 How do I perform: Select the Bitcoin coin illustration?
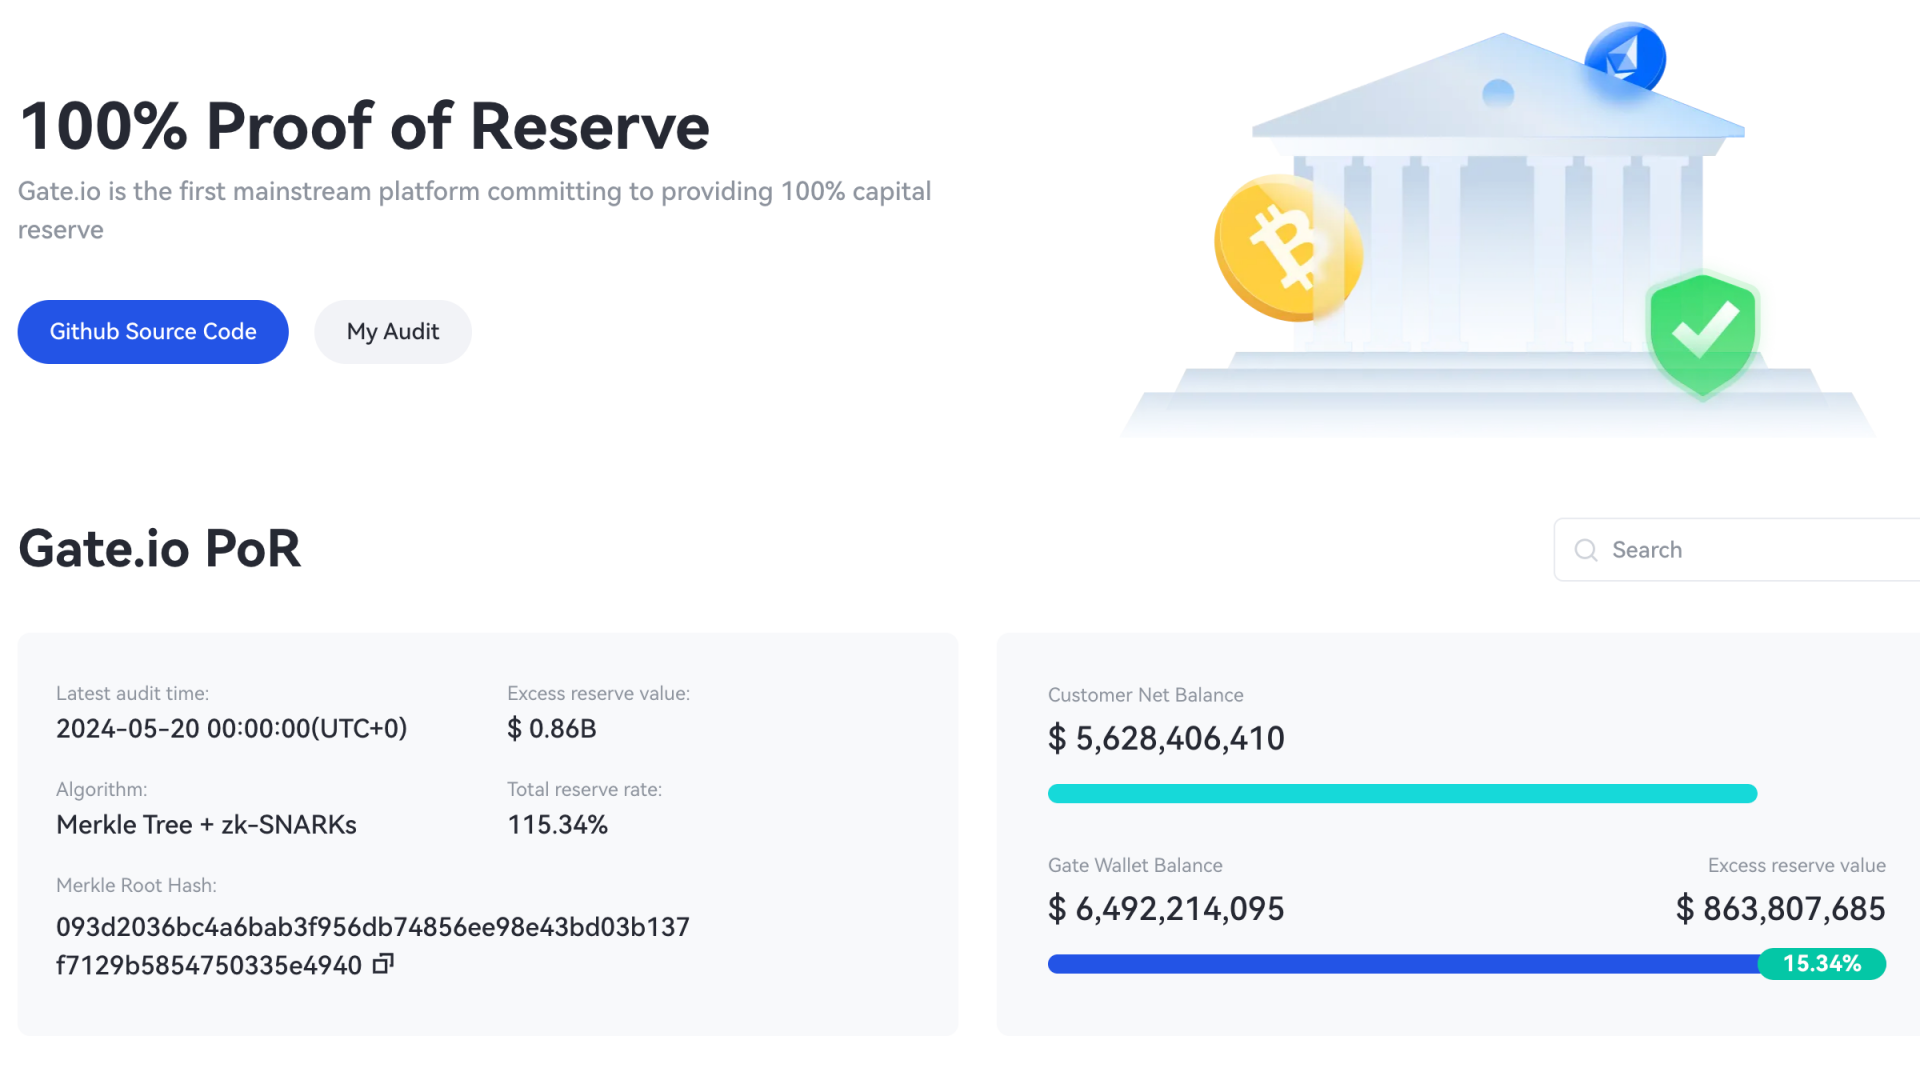coord(1285,245)
